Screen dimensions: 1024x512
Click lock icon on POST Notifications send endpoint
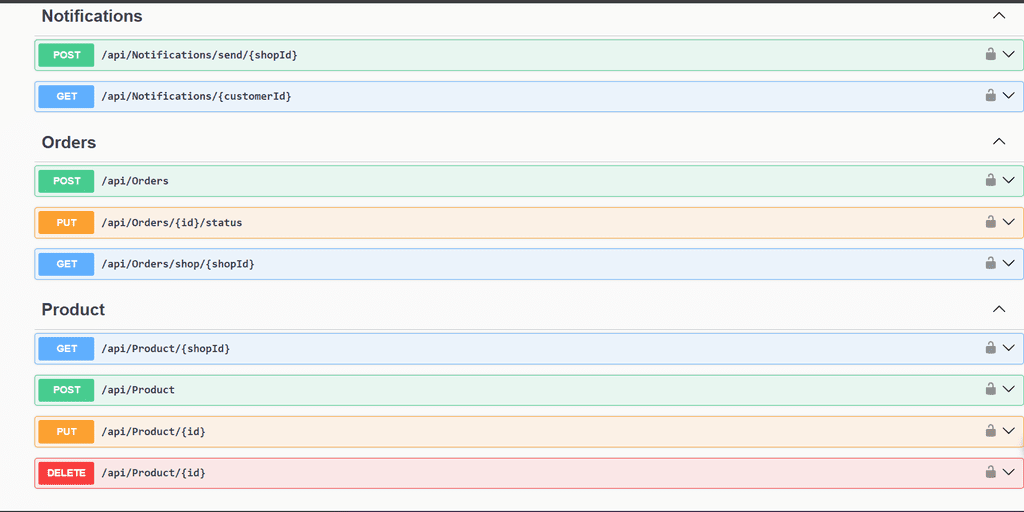[x=990, y=55]
